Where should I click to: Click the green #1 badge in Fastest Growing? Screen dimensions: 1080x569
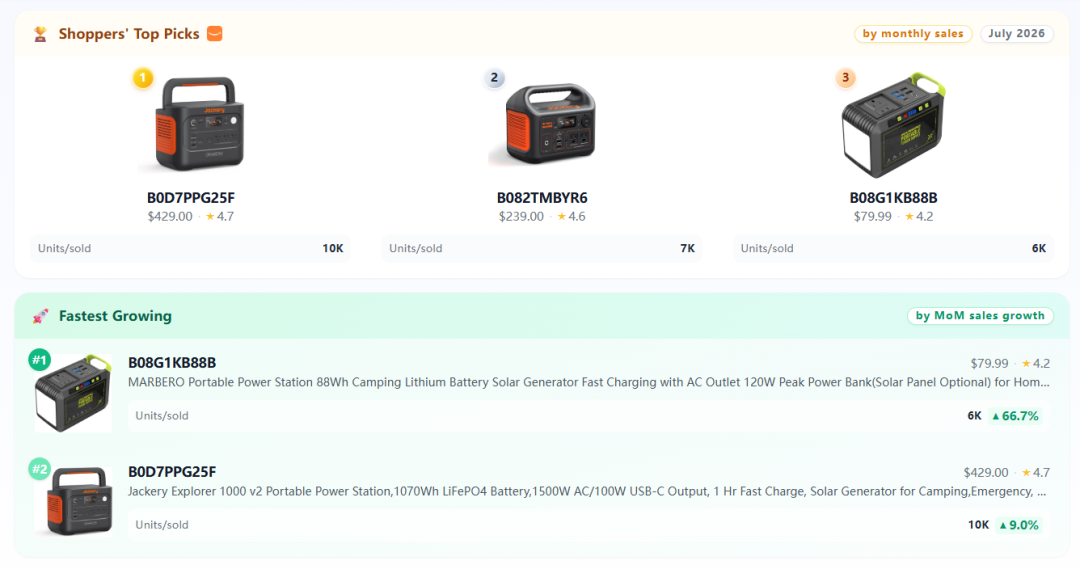[x=39, y=360]
